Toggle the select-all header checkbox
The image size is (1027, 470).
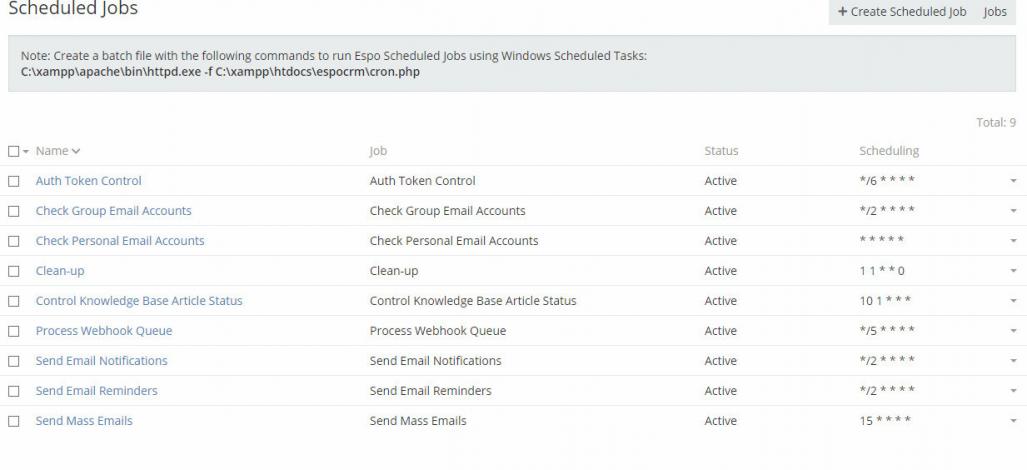(x=13, y=151)
